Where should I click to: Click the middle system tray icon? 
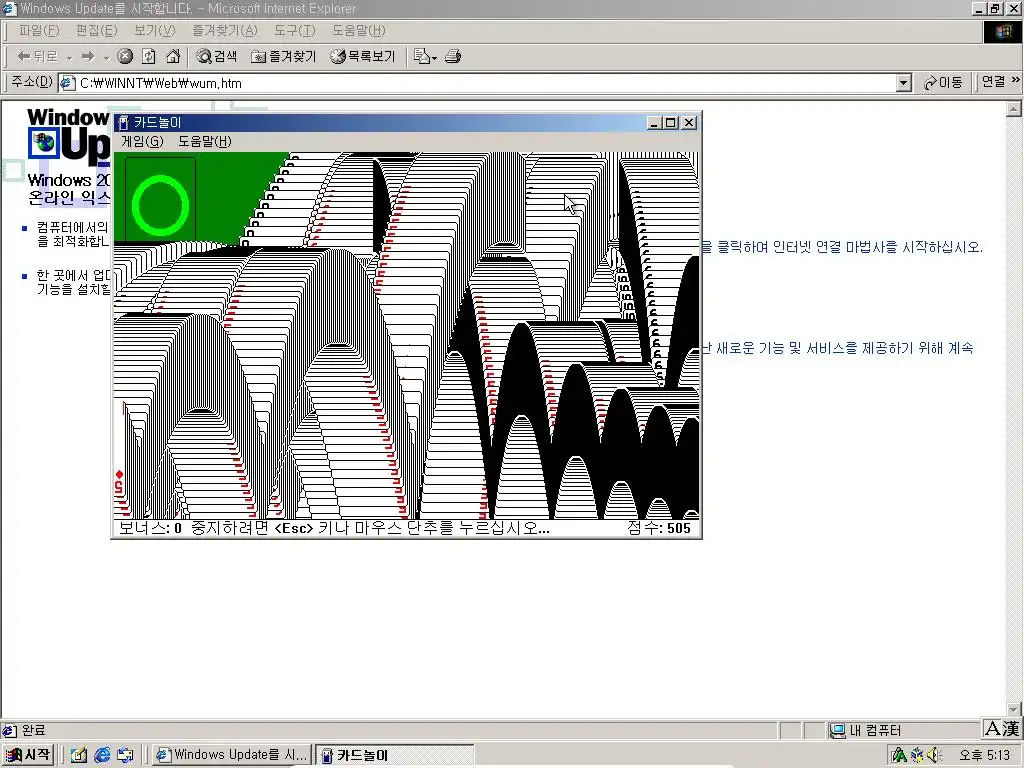(x=917, y=755)
